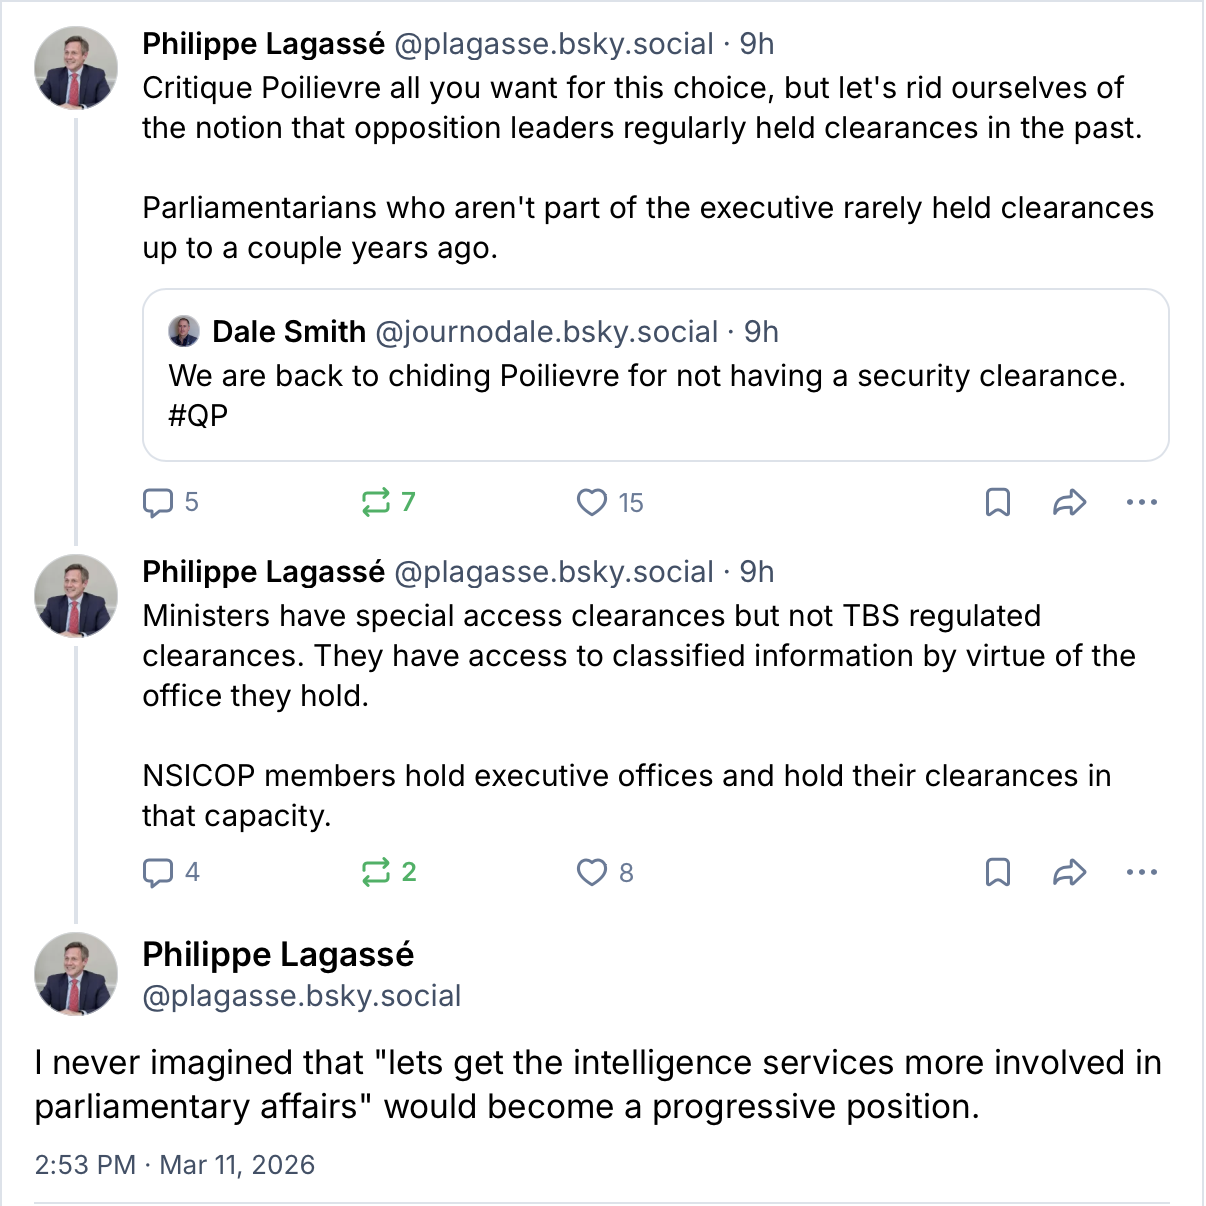Click Dale Smith's small avatar in quote
This screenshot has height=1206, width=1206.
(x=184, y=331)
